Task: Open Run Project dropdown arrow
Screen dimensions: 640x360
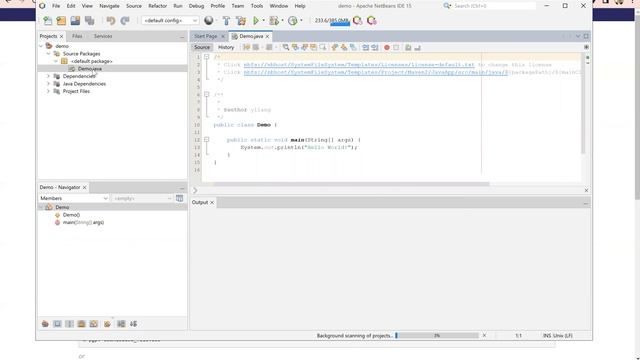Action: tap(263, 20)
